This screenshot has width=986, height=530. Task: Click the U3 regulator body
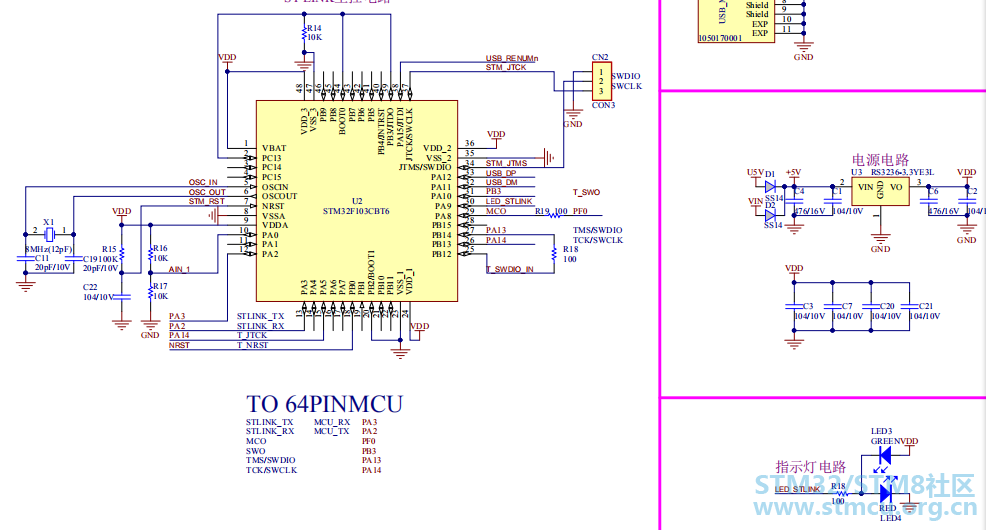click(880, 191)
